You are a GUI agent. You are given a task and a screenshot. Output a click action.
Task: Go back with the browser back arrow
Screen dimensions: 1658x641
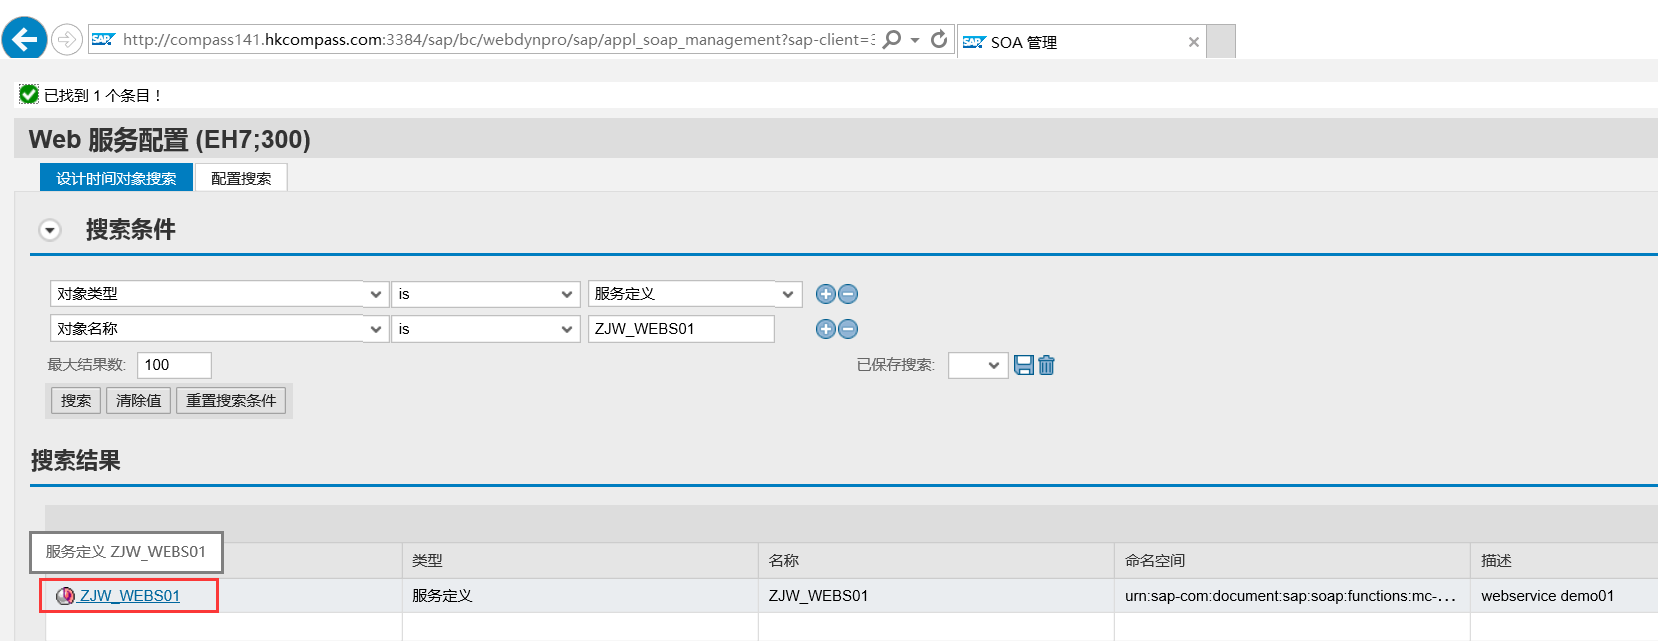(x=25, y=40)
